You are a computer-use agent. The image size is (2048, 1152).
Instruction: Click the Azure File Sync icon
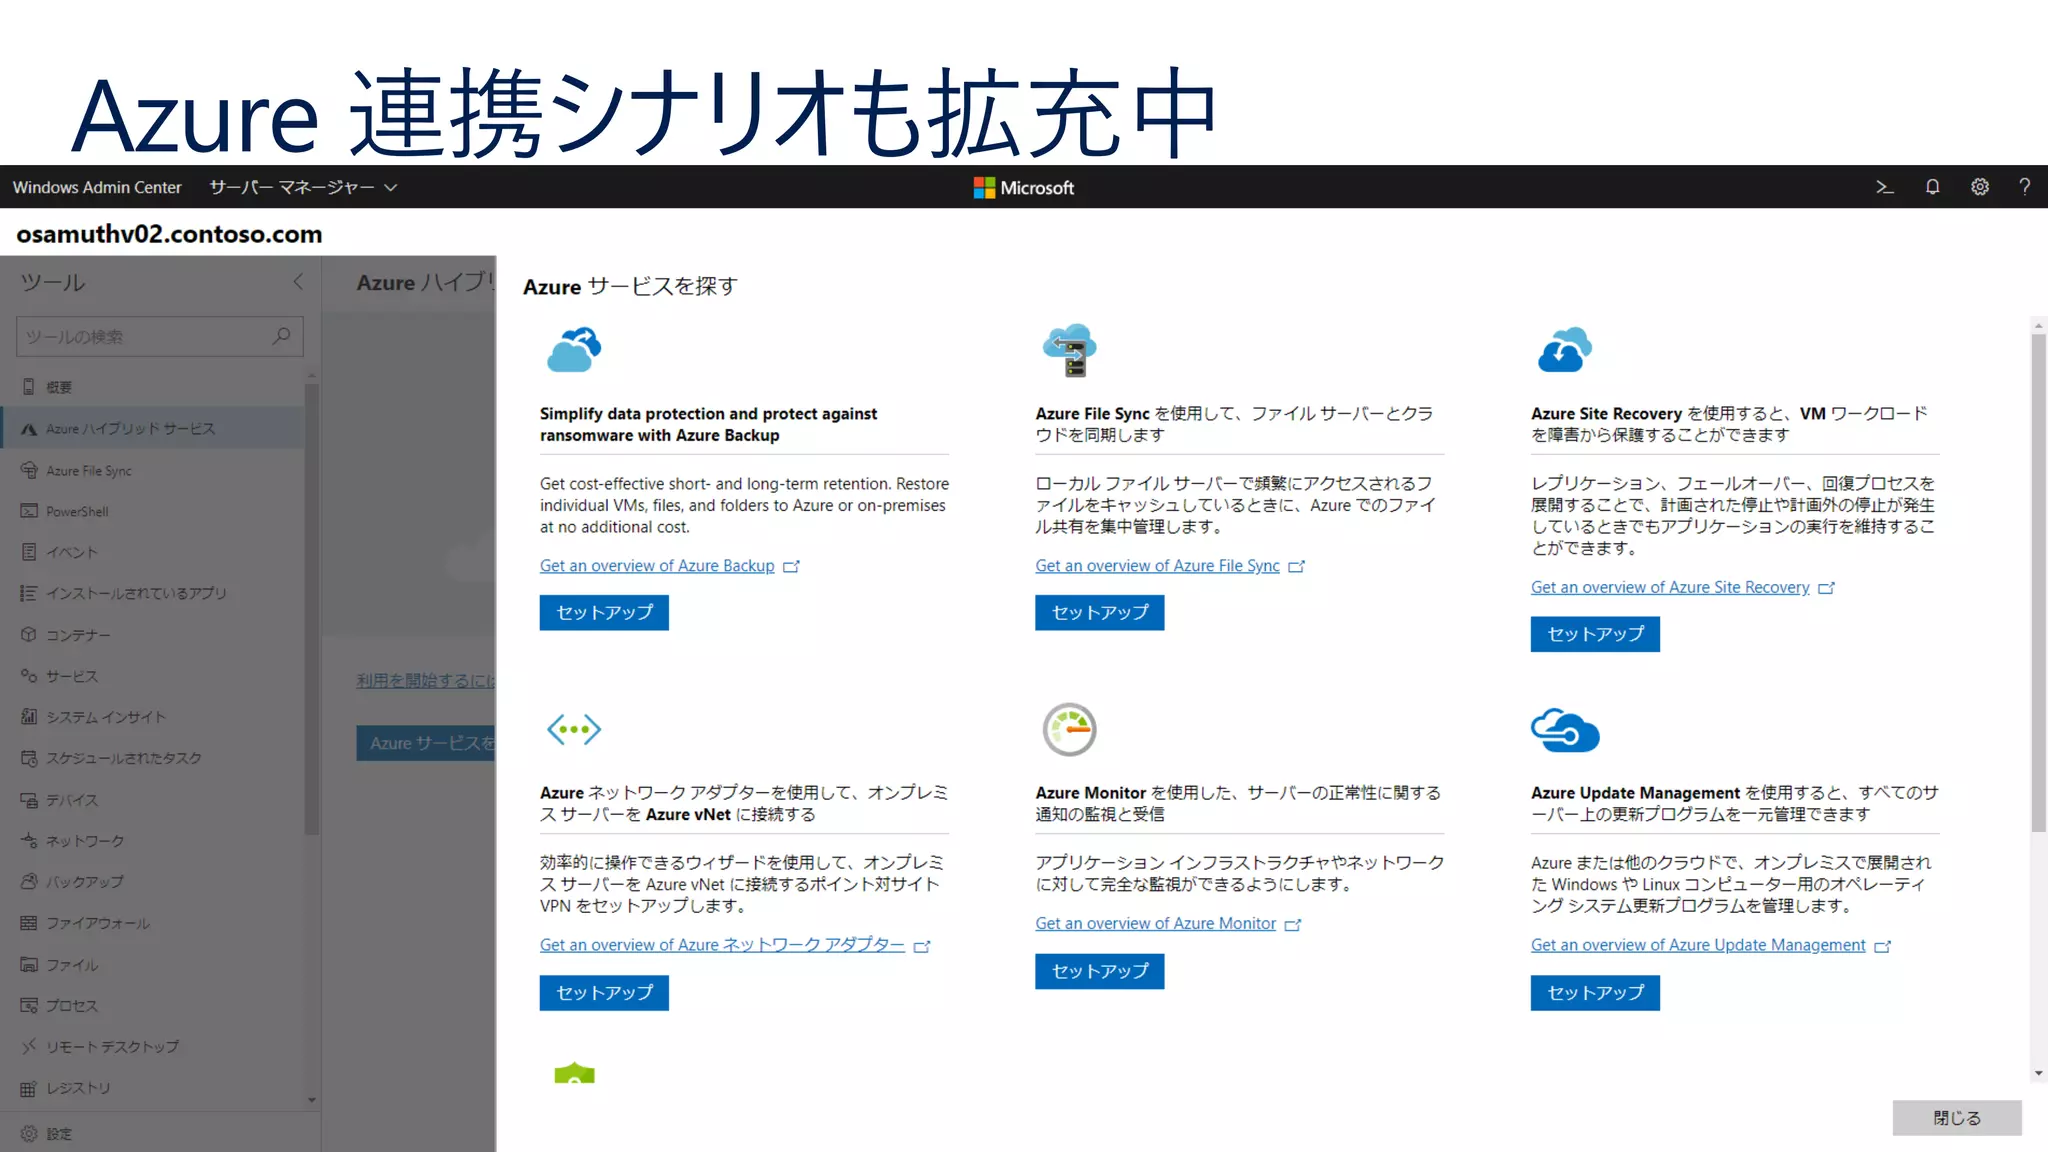pyautogui.click(x=1069, y=350)
